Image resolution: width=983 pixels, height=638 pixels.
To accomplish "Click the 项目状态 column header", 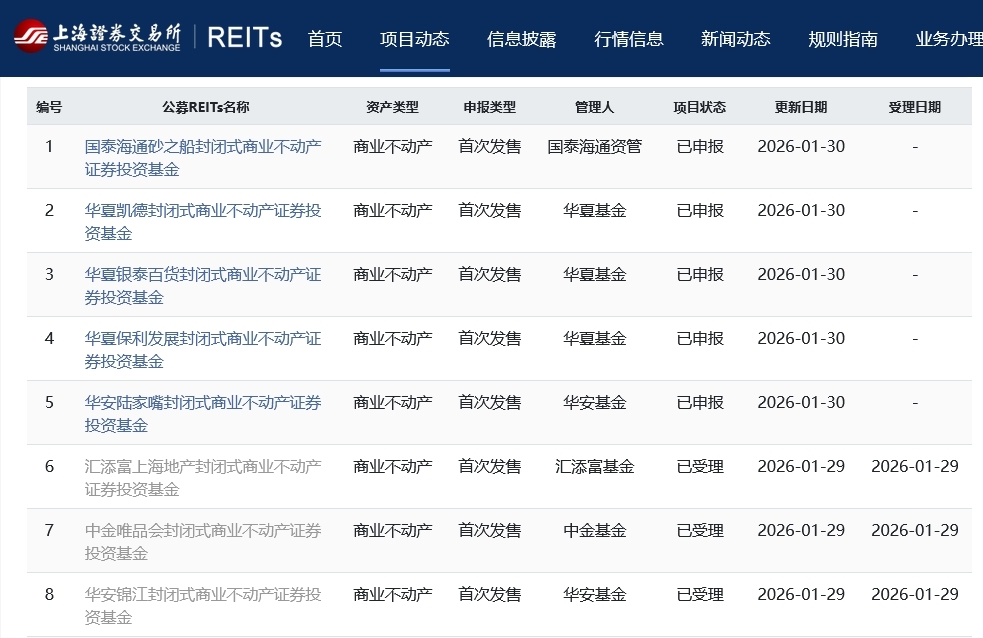I will click(x=699, y=107).
